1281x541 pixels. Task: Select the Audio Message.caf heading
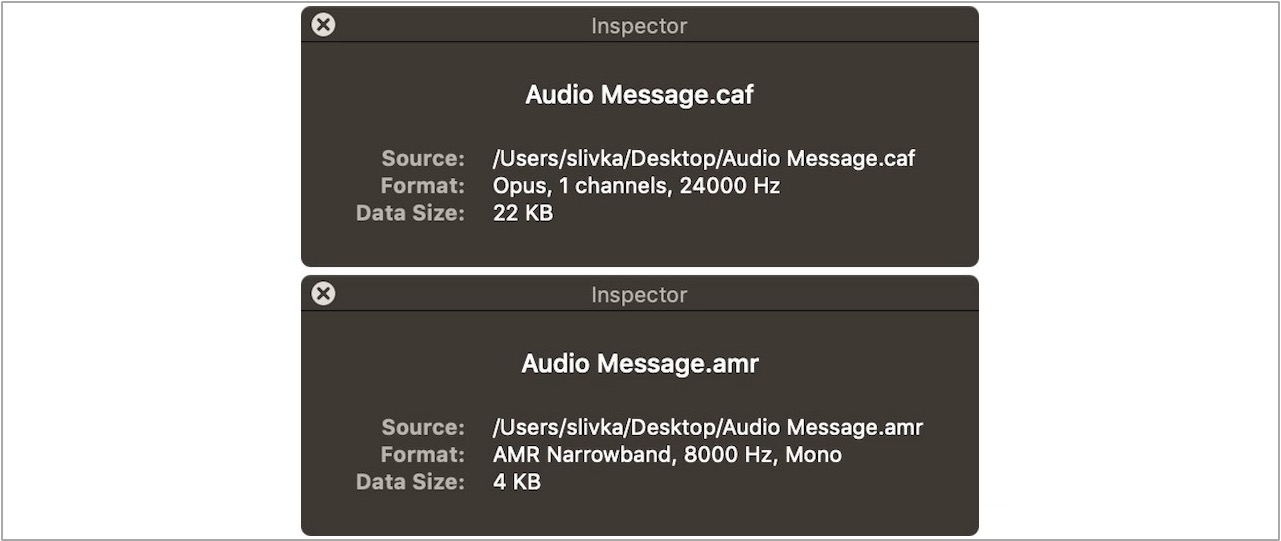point(639,95)
